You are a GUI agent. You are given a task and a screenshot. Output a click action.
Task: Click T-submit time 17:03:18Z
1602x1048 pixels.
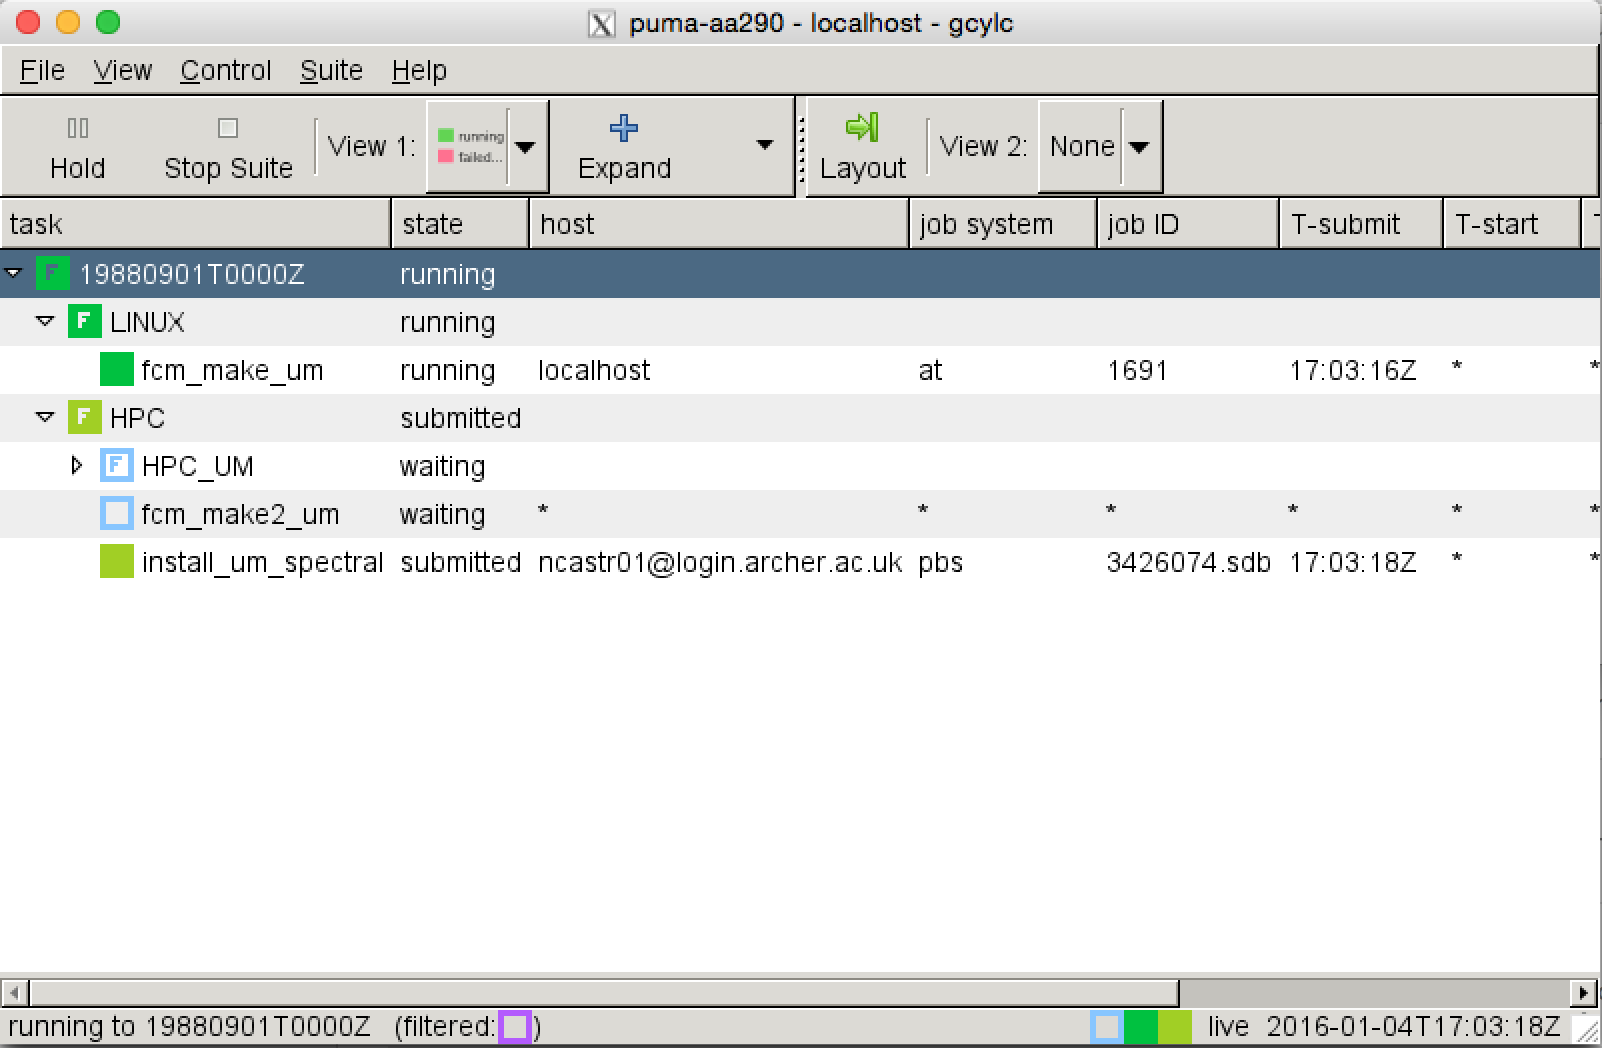tap(1353, 562)
